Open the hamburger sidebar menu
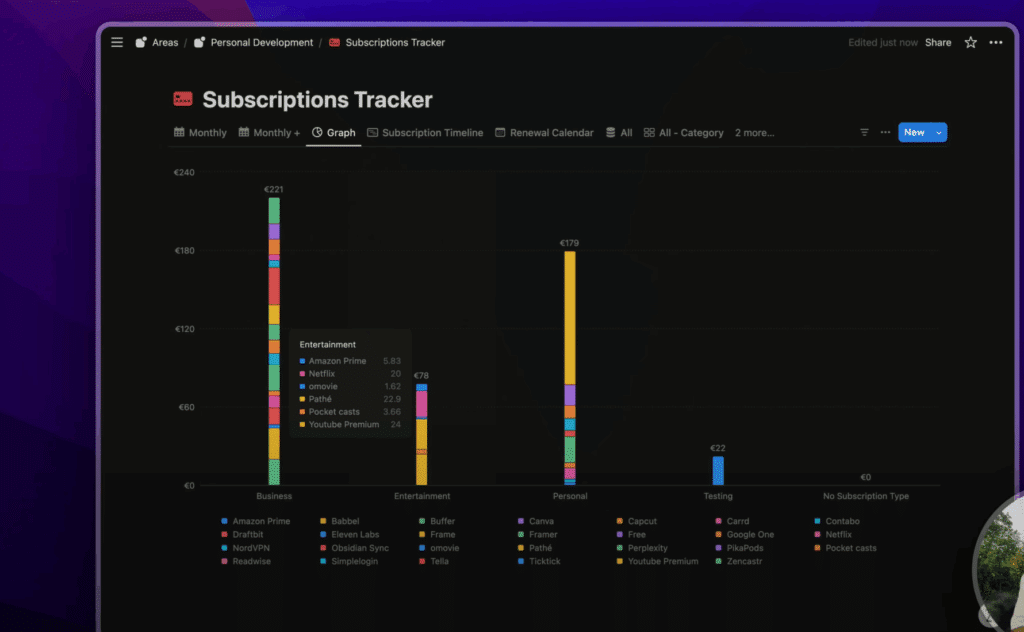The height and width of the screenshot is (632, 1024). 117,43
